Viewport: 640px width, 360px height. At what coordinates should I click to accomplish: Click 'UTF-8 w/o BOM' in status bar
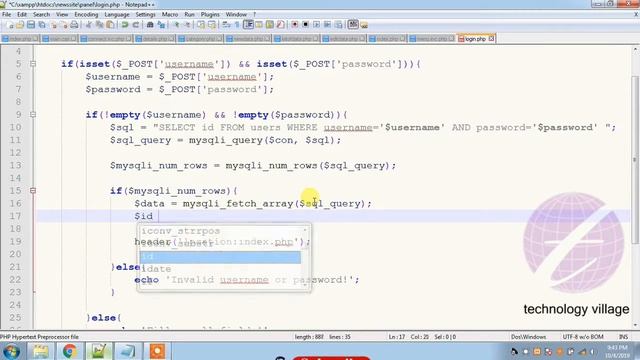tap(583, 337)
